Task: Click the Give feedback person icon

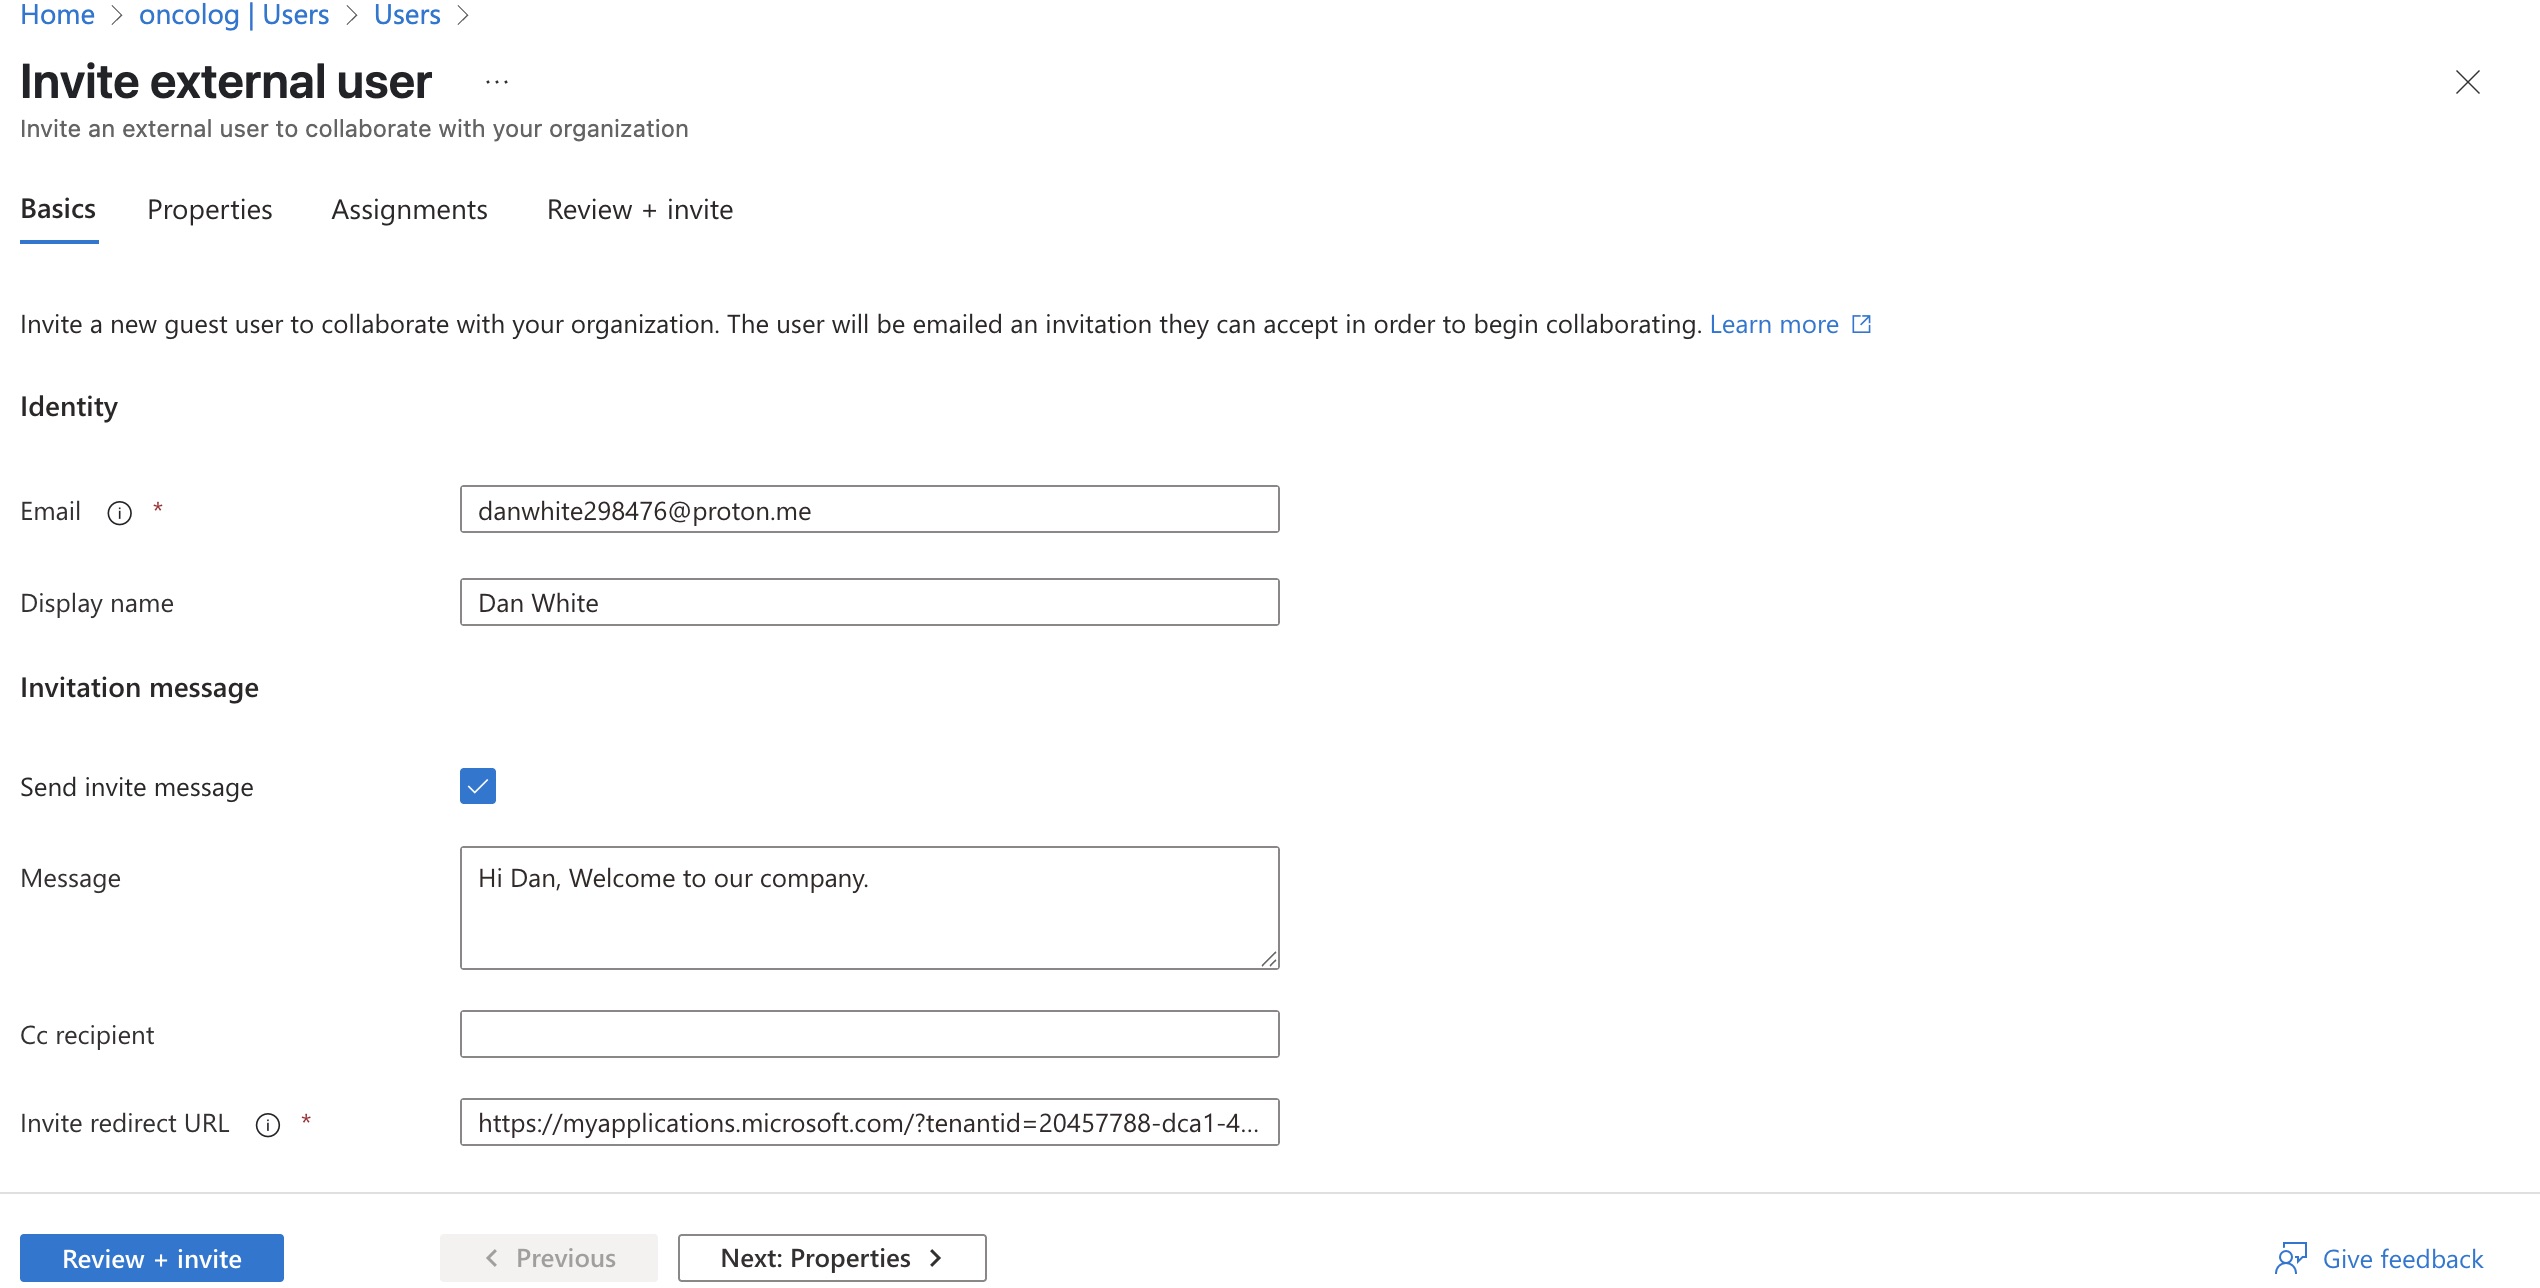Action: point(2291,1258)
